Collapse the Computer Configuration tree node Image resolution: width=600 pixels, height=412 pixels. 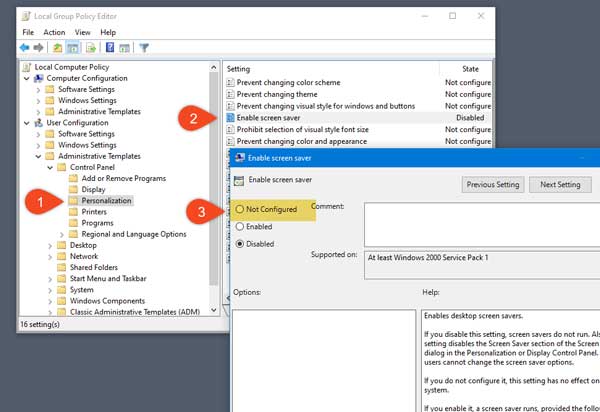click(x=27, y=79)
